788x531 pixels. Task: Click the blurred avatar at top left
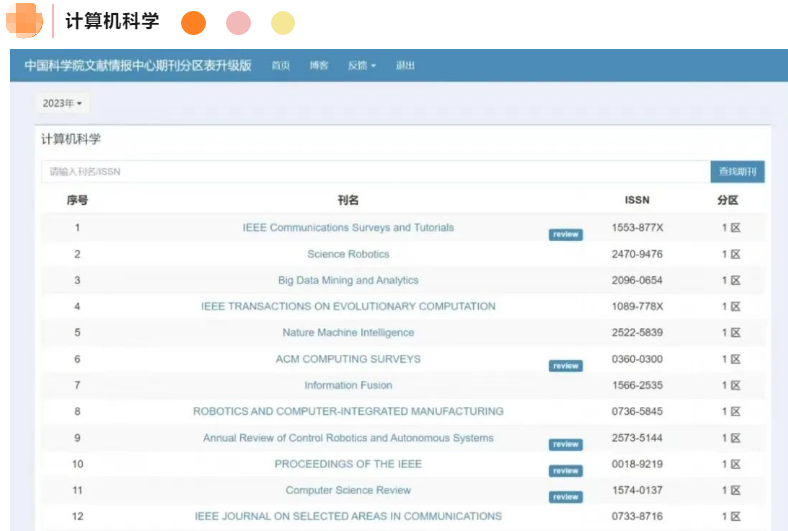click(24, 21)
